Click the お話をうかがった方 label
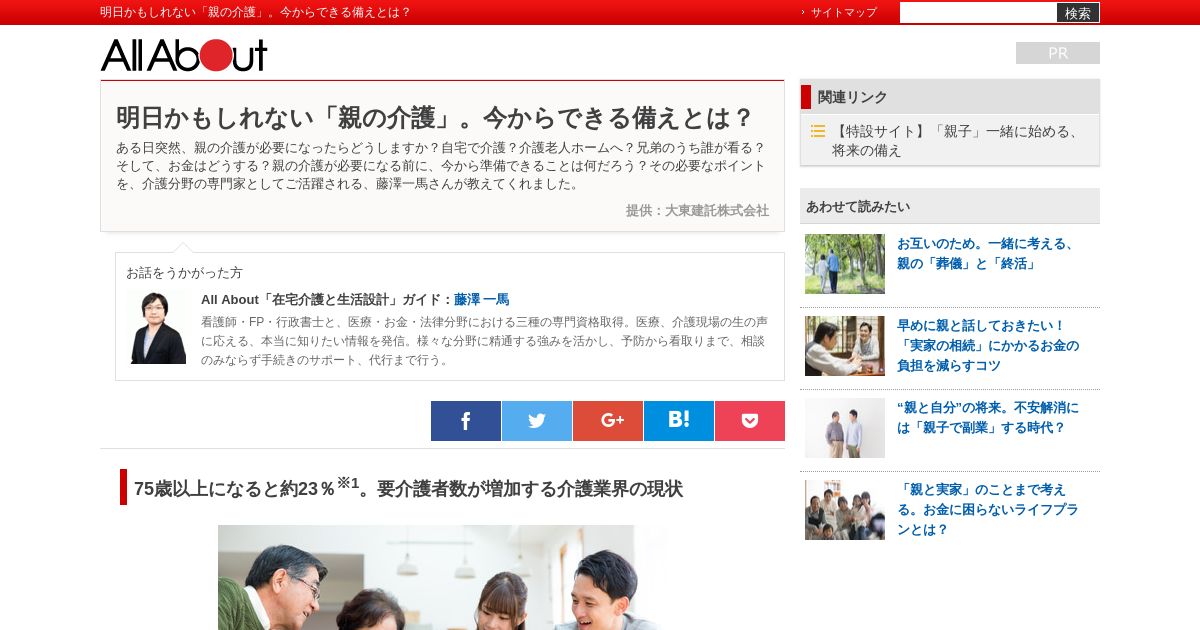1200x630 pixels. pos(184,272)
